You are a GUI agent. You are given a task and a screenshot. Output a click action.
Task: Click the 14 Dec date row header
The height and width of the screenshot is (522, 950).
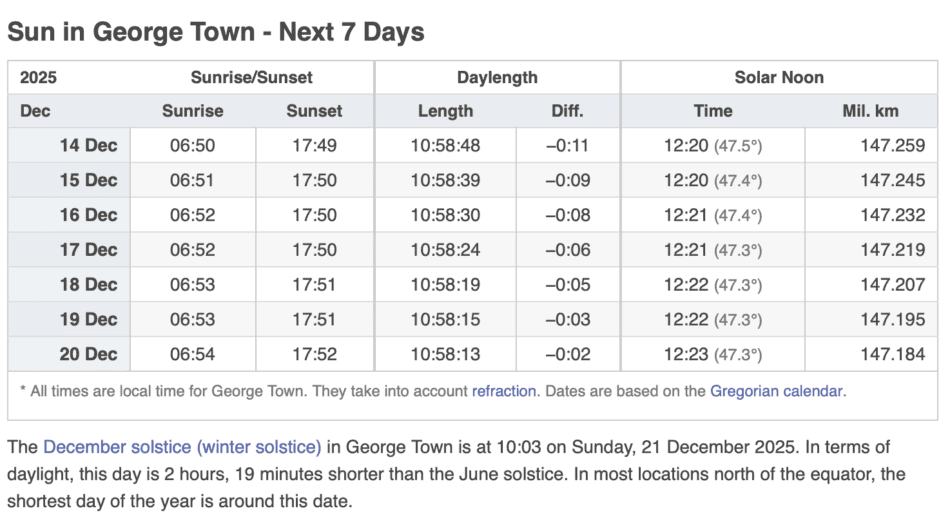pyautogui.click(x=88, y=146)
